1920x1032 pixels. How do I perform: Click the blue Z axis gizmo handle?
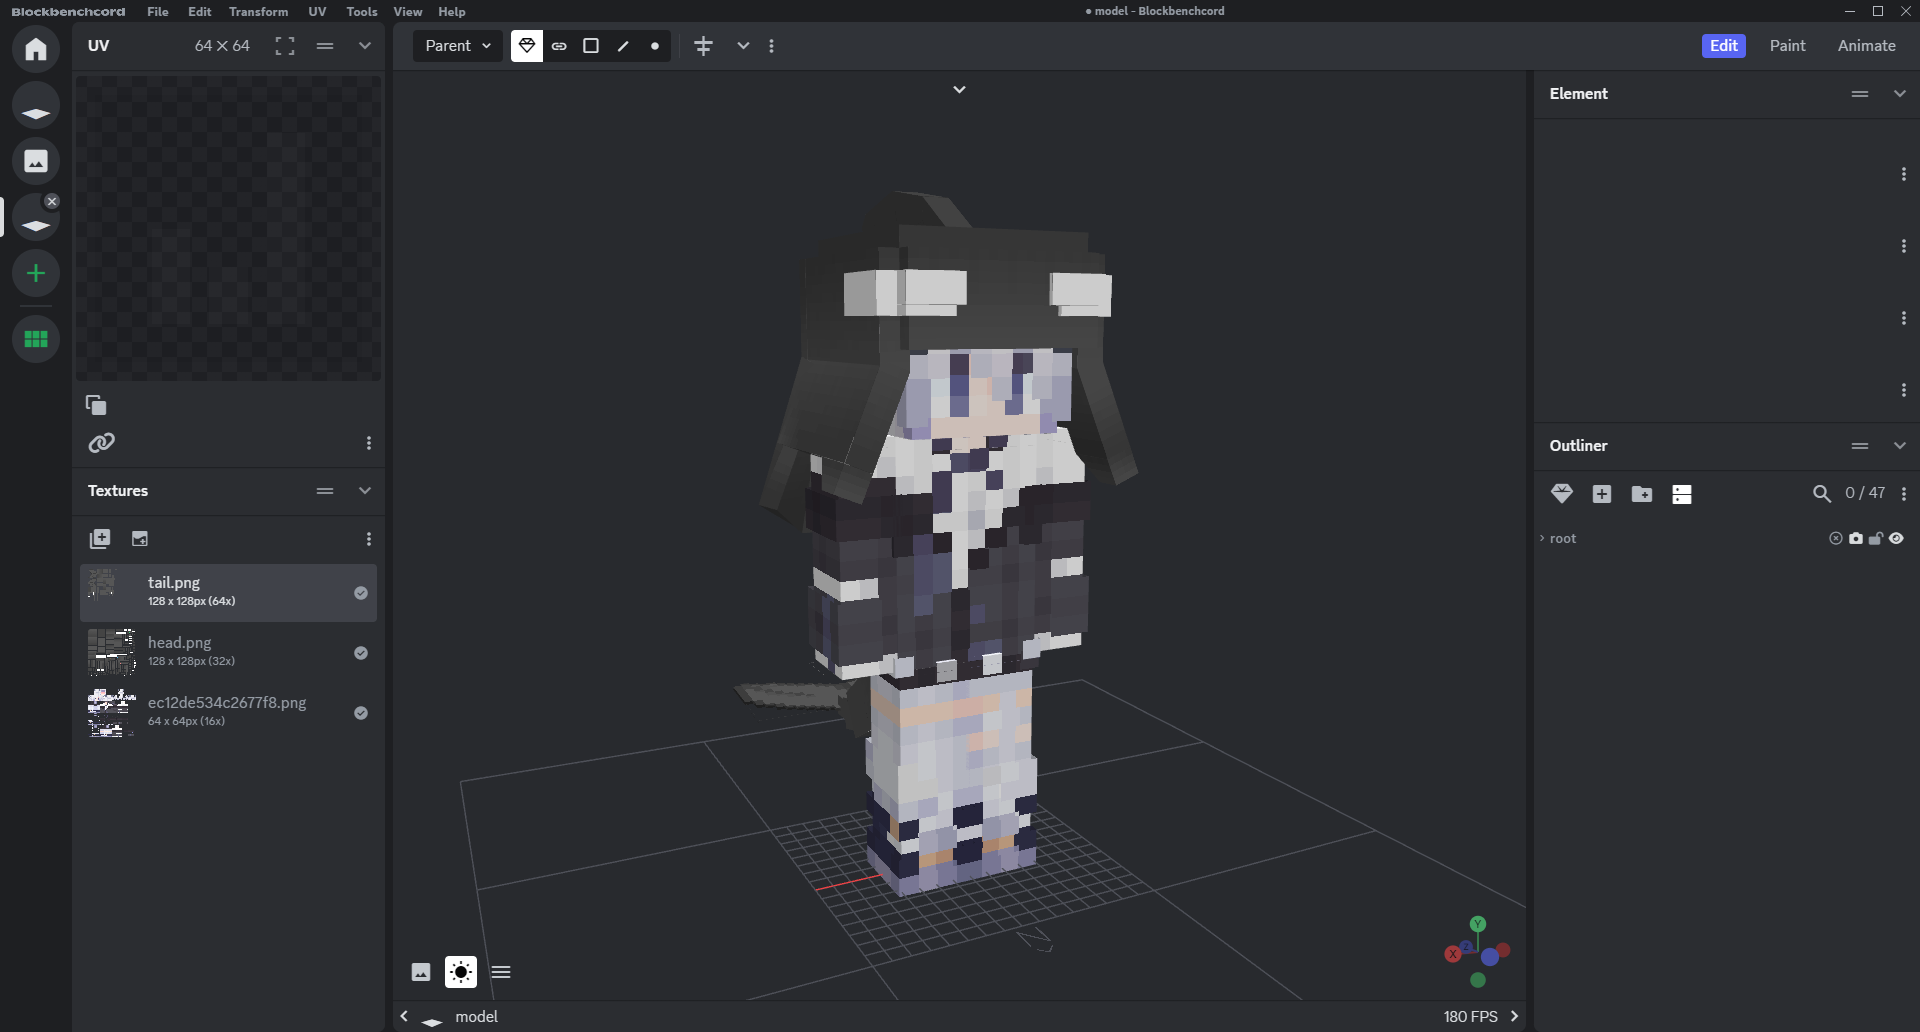tap(1490, 957)
